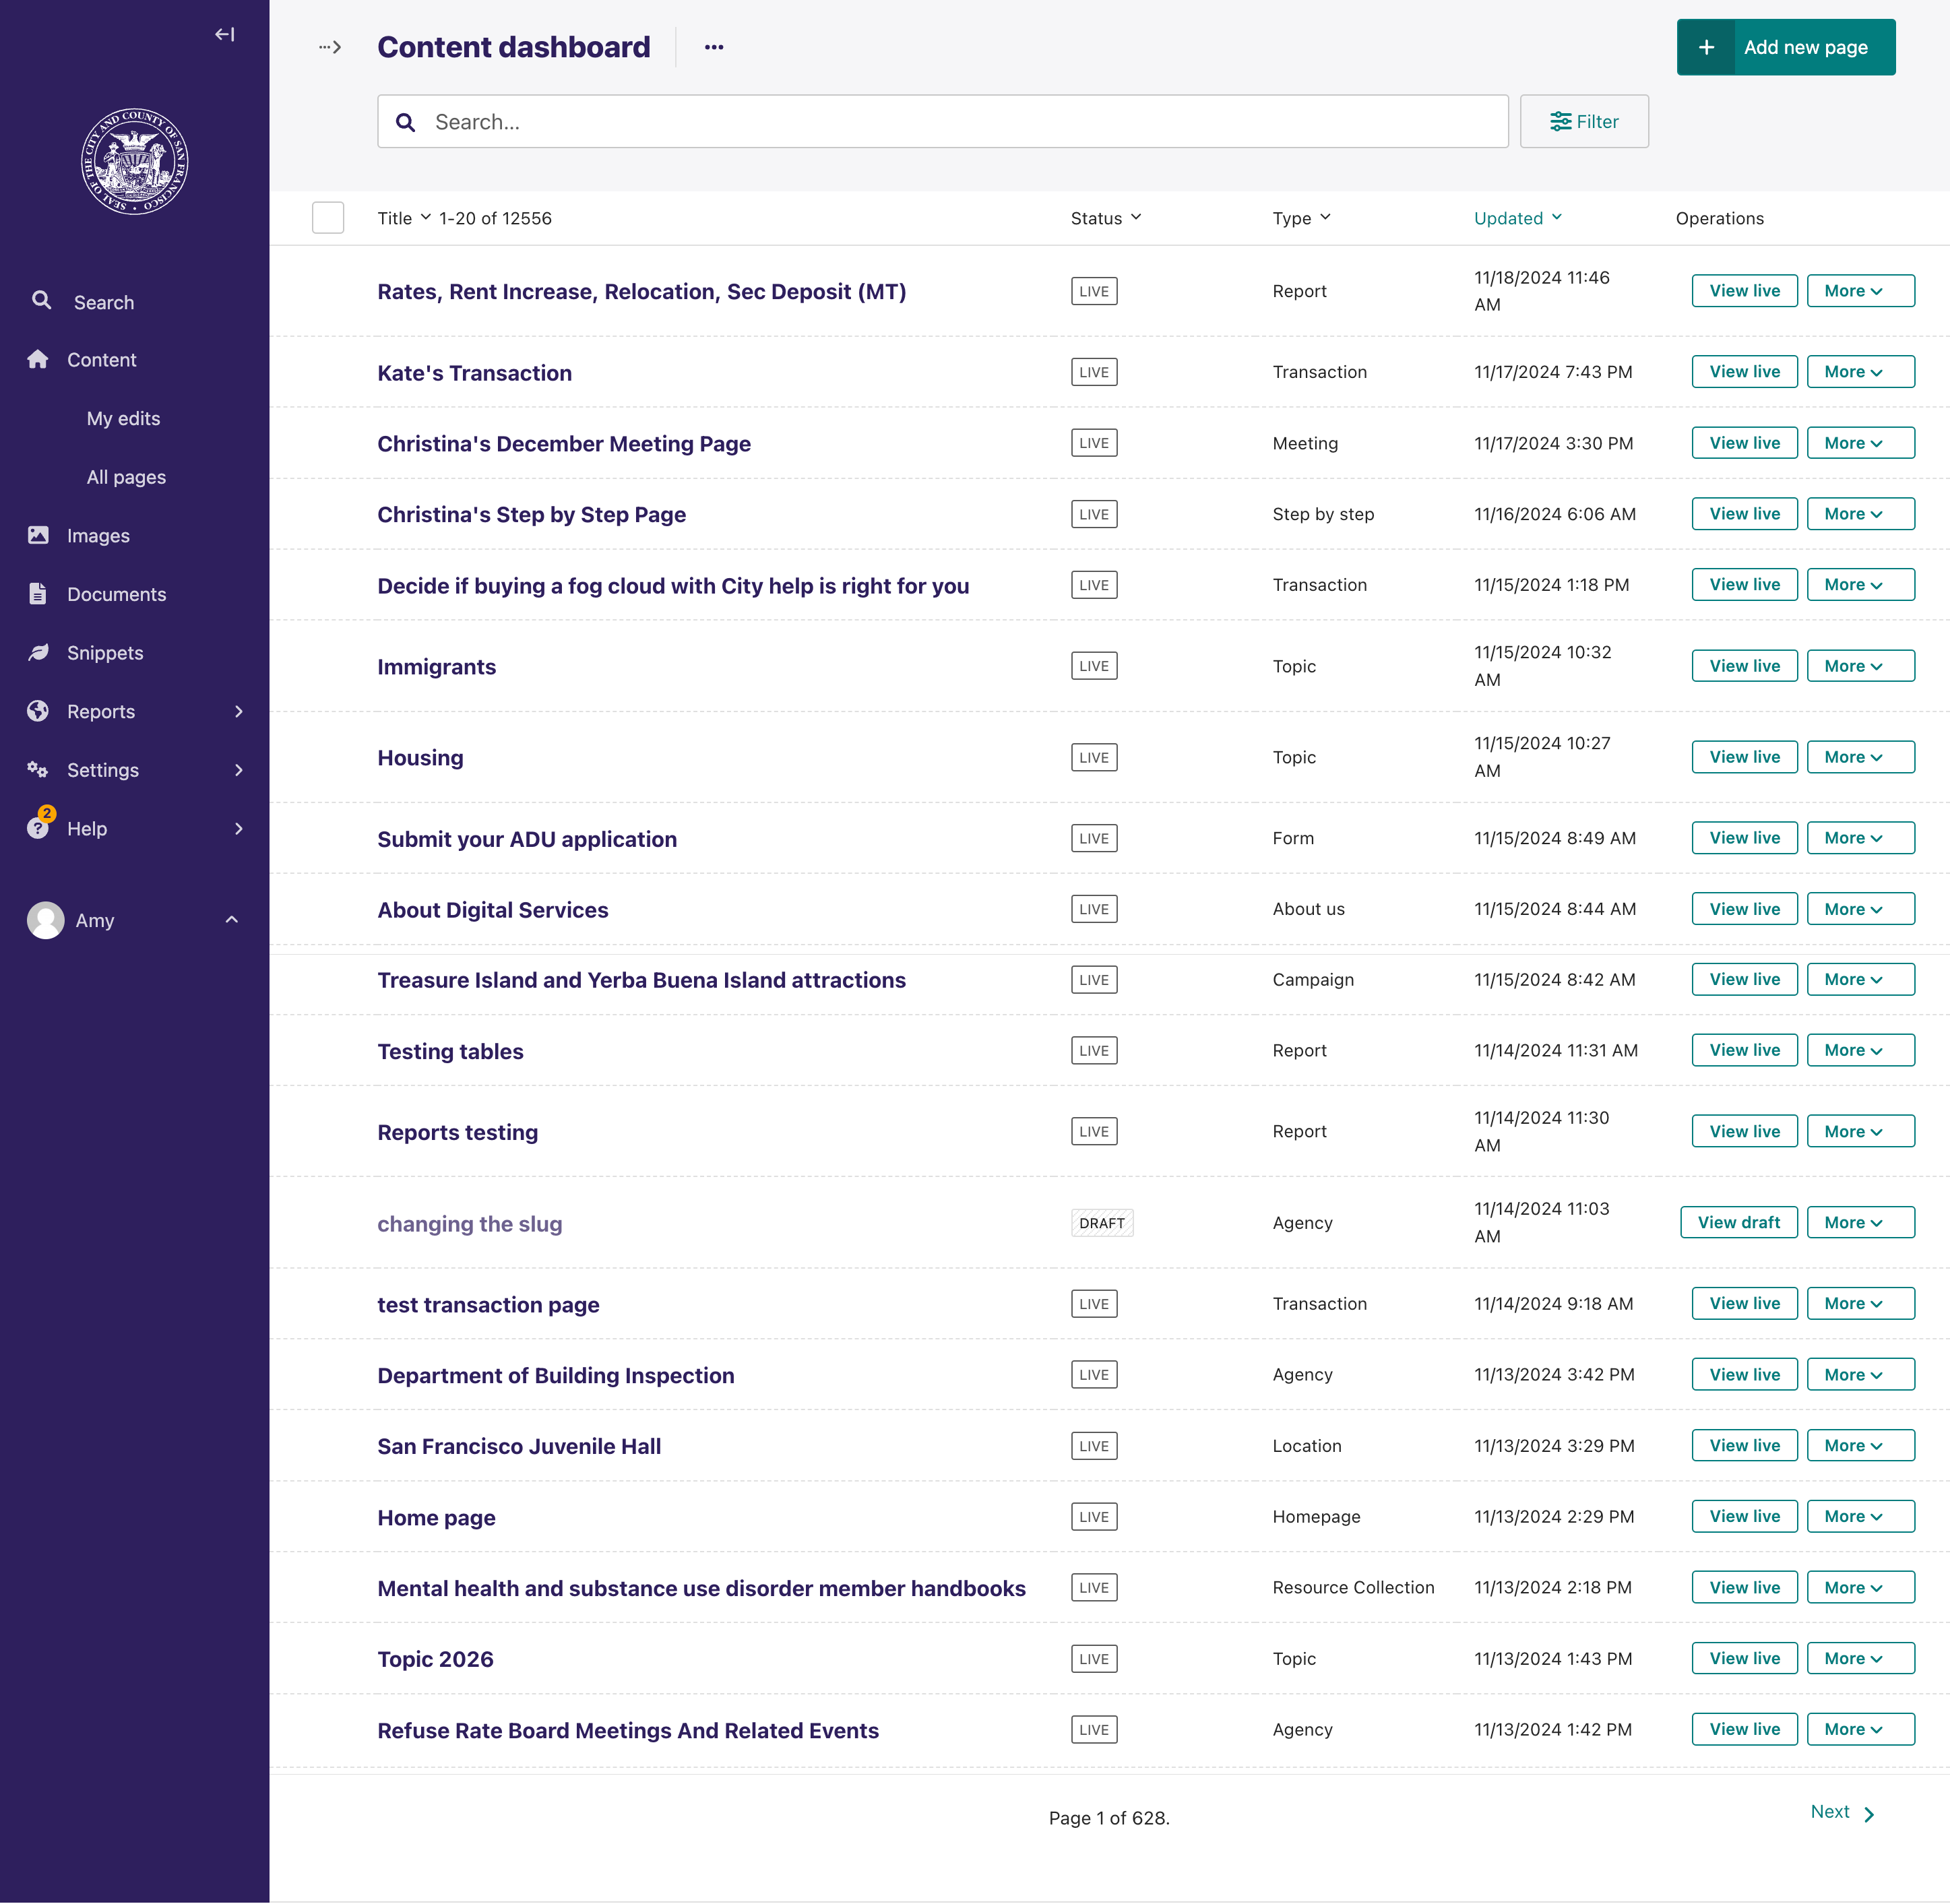
Task: Select All pages in the sidebar
Action: click(126, 477)
